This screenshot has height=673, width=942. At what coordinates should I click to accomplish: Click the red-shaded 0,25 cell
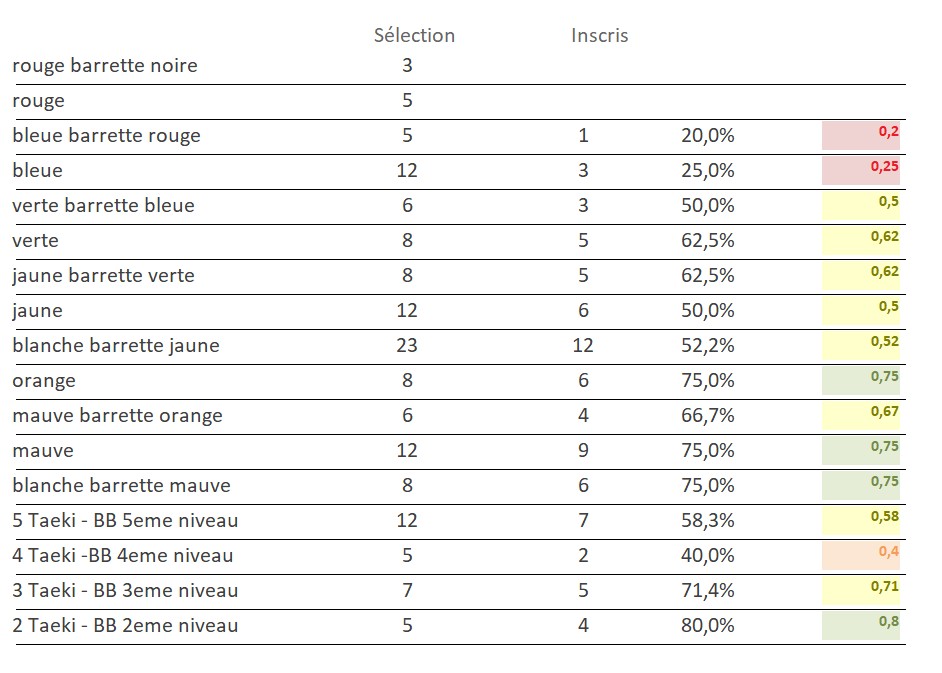(x=861, y=170)
